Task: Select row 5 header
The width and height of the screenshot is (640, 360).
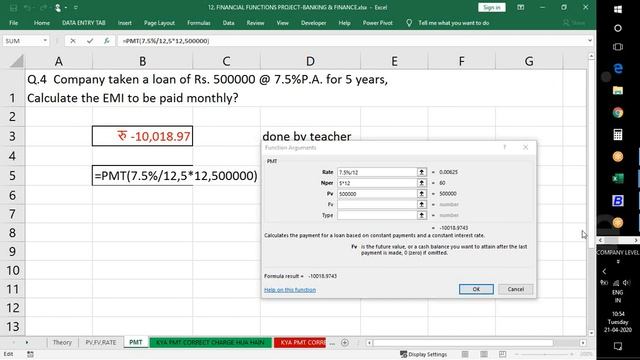Action: tap(12, 176)
